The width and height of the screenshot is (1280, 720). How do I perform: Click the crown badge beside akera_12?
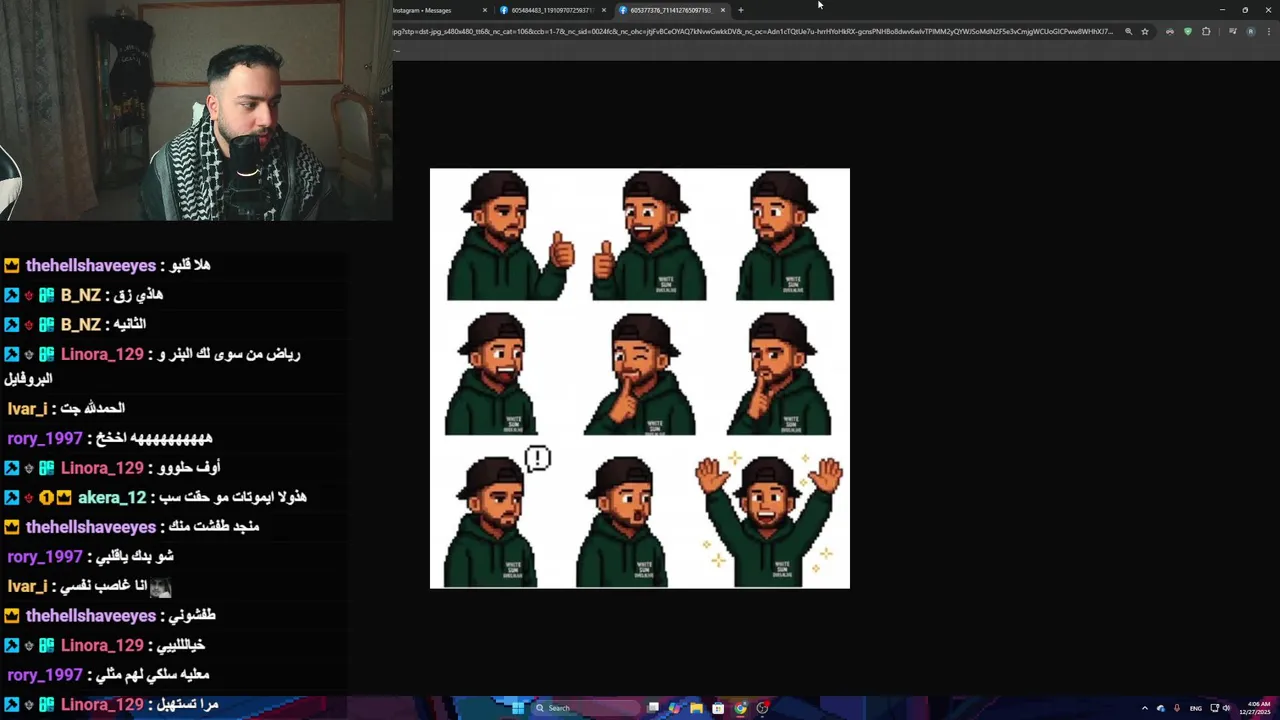tap(64, 497)
